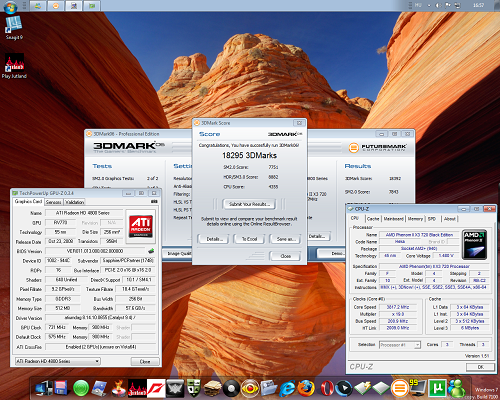Click the GPU-Z taskbar button
The image size is (500, 400).
tap(92, 6)
